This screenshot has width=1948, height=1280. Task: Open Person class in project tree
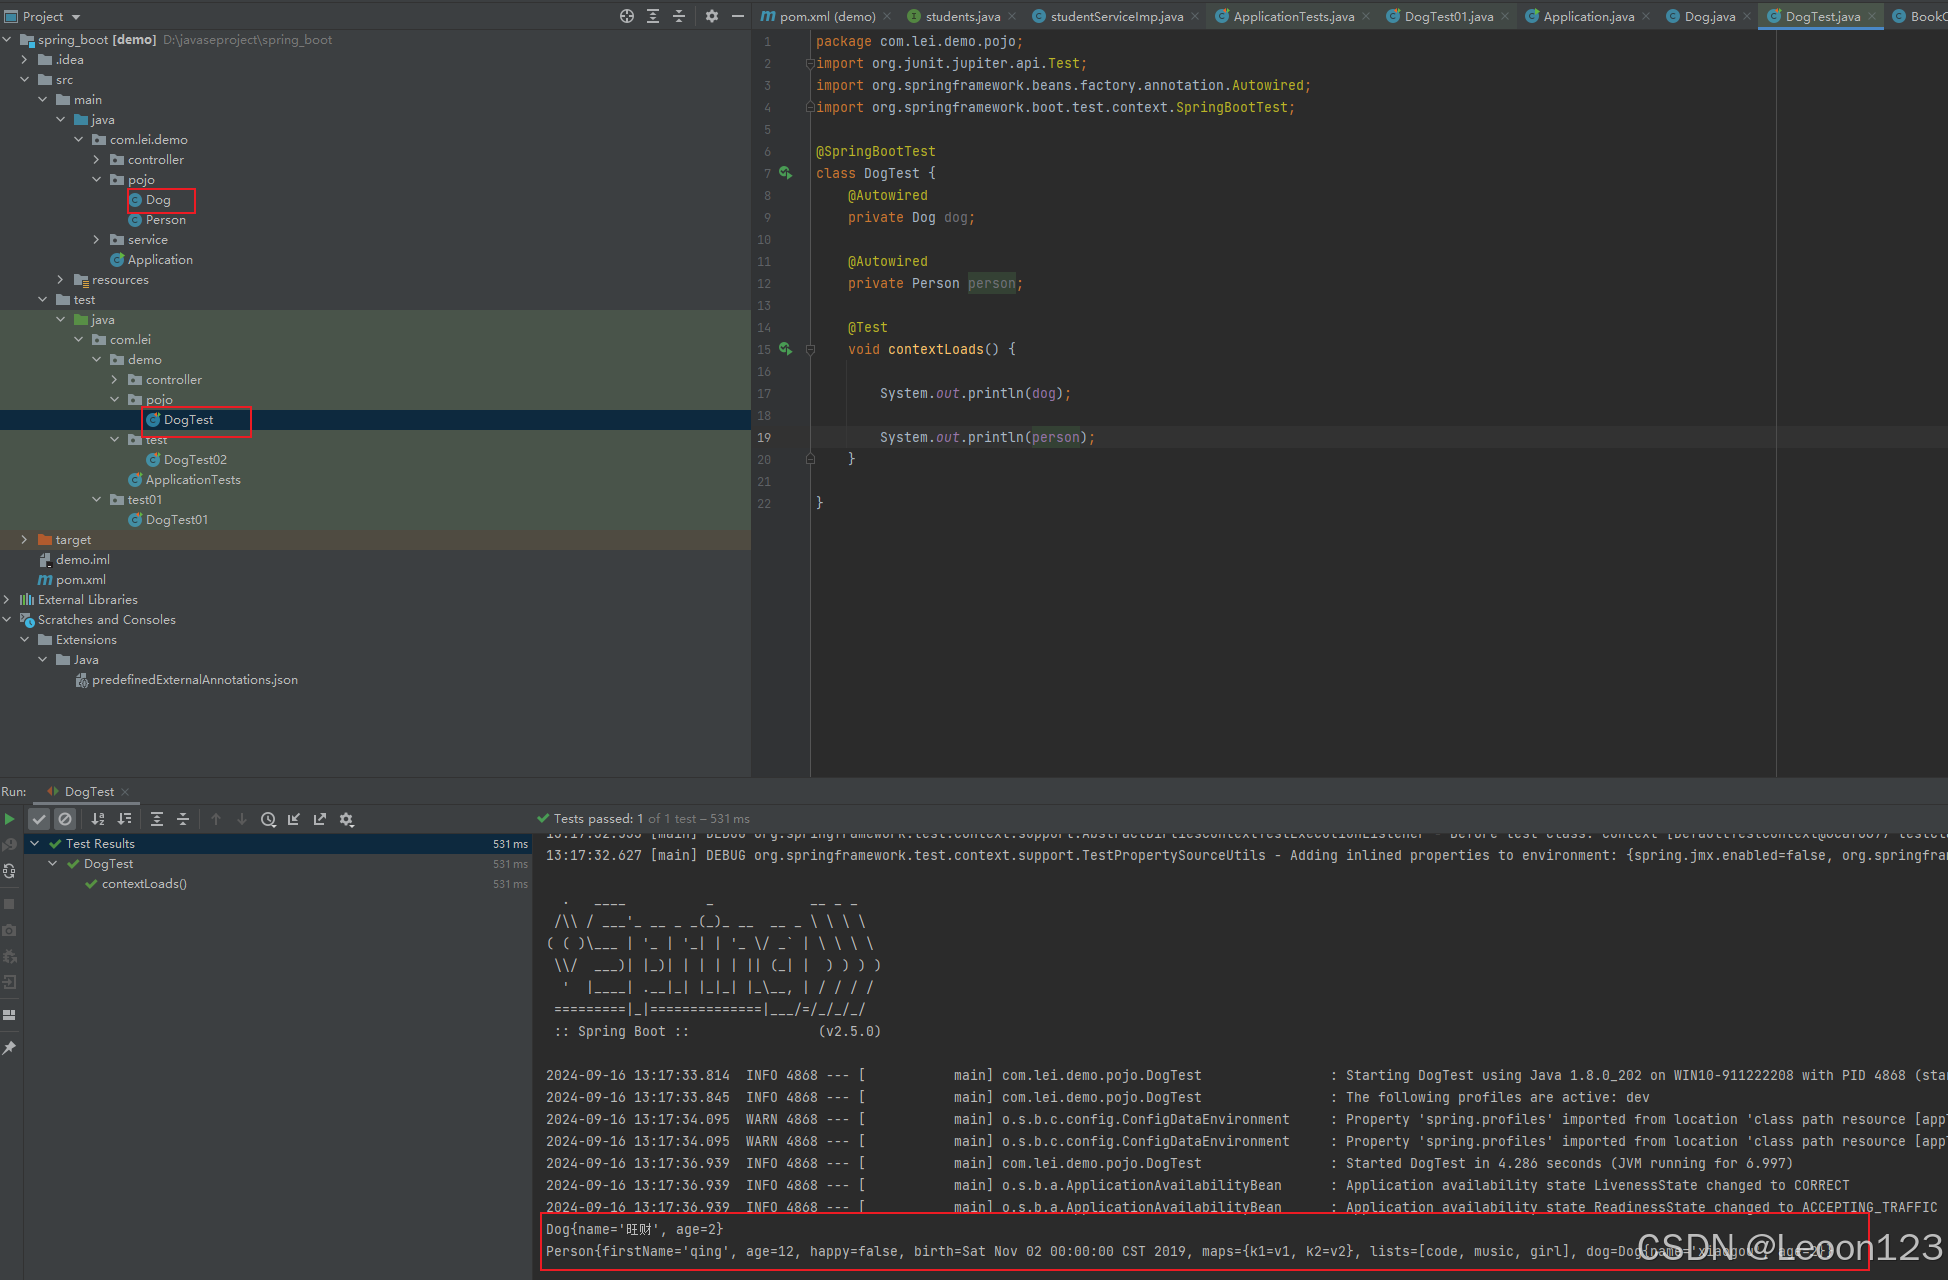point(165,220)
